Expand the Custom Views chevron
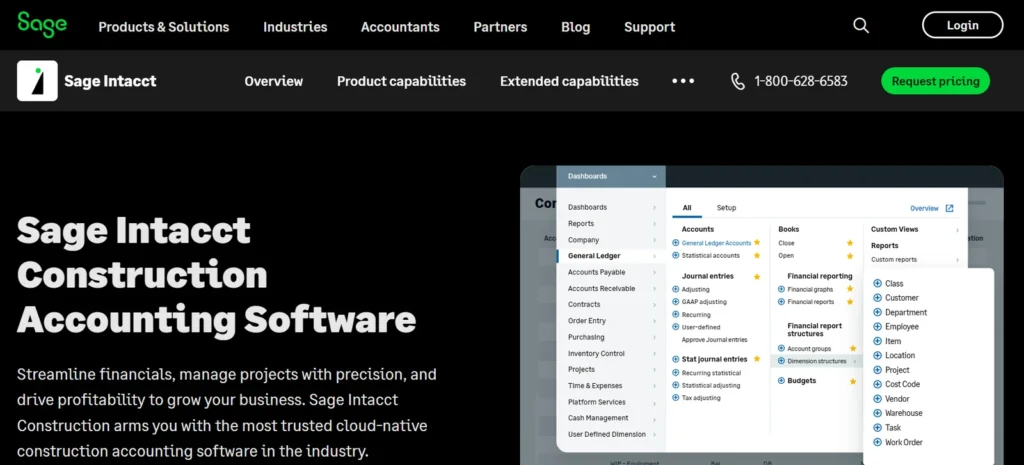1024x465 pixels. coord(957,230)
